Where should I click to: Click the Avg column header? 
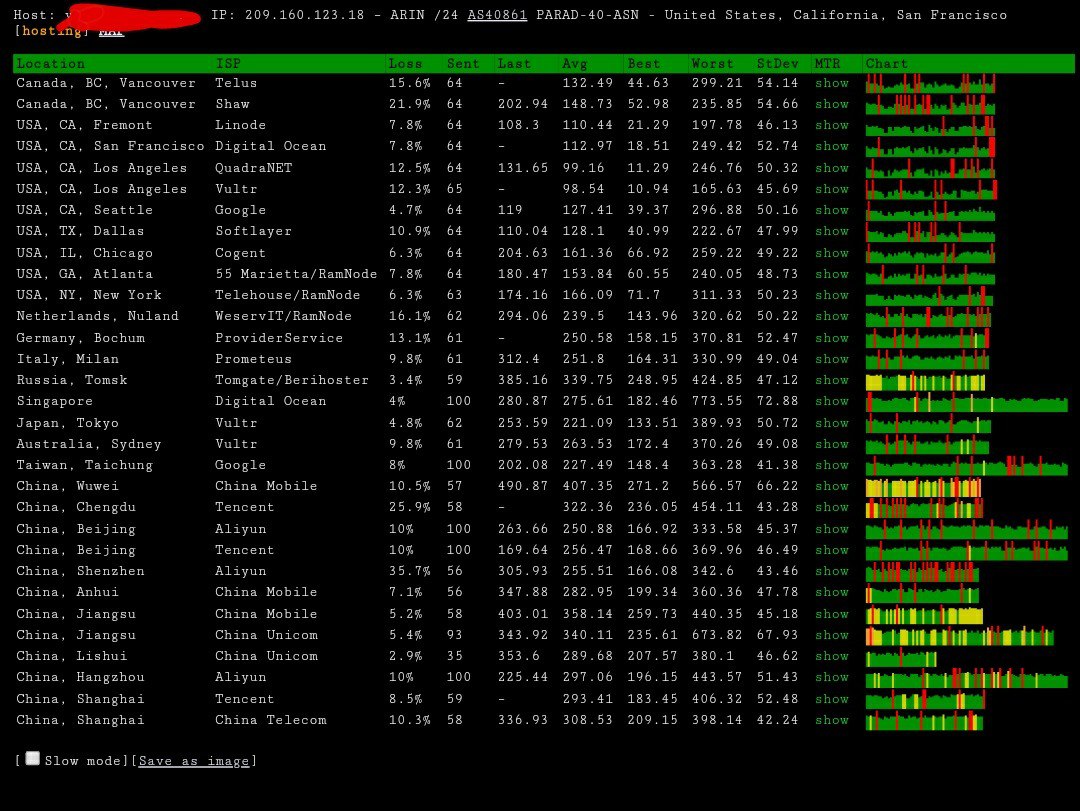click(575, 63)
